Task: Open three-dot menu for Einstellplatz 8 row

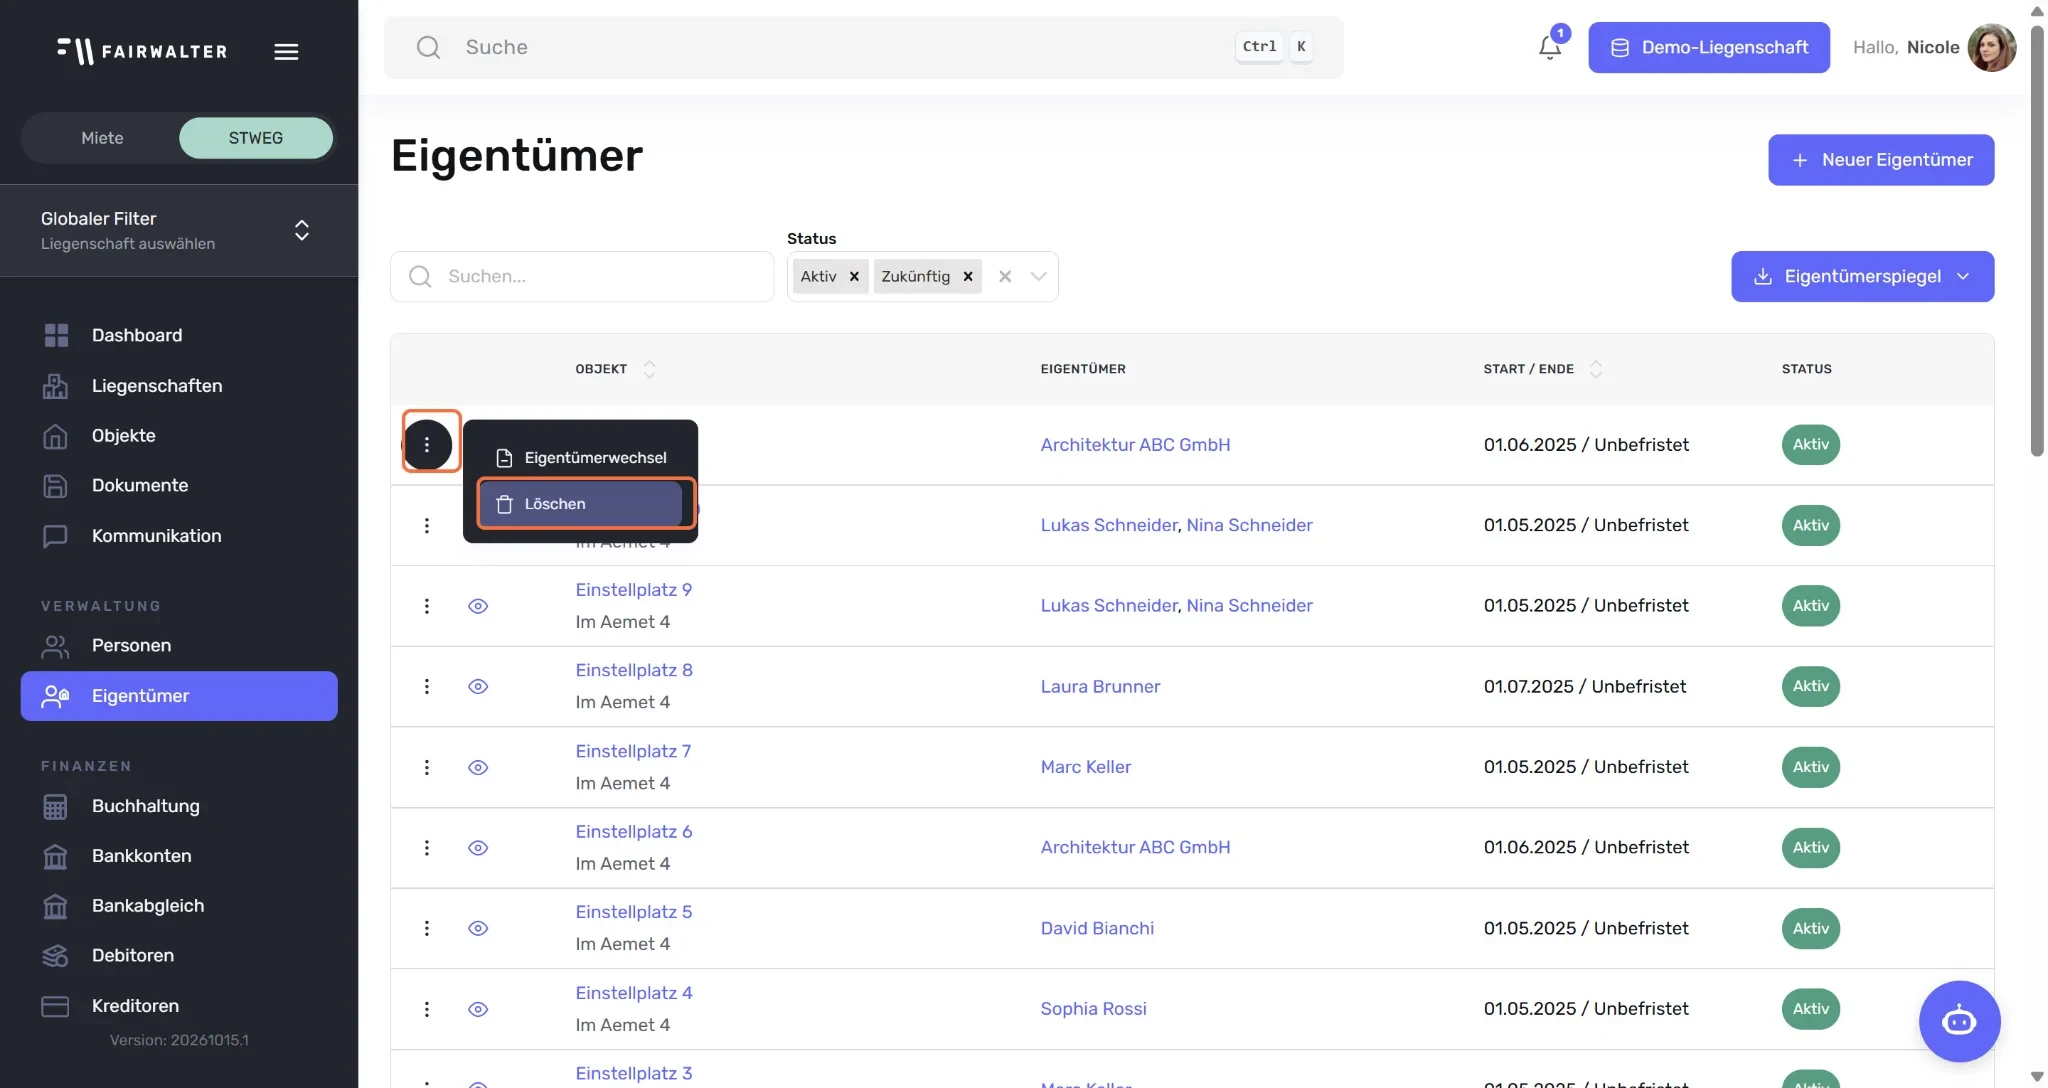Action: tap(427, 686)
